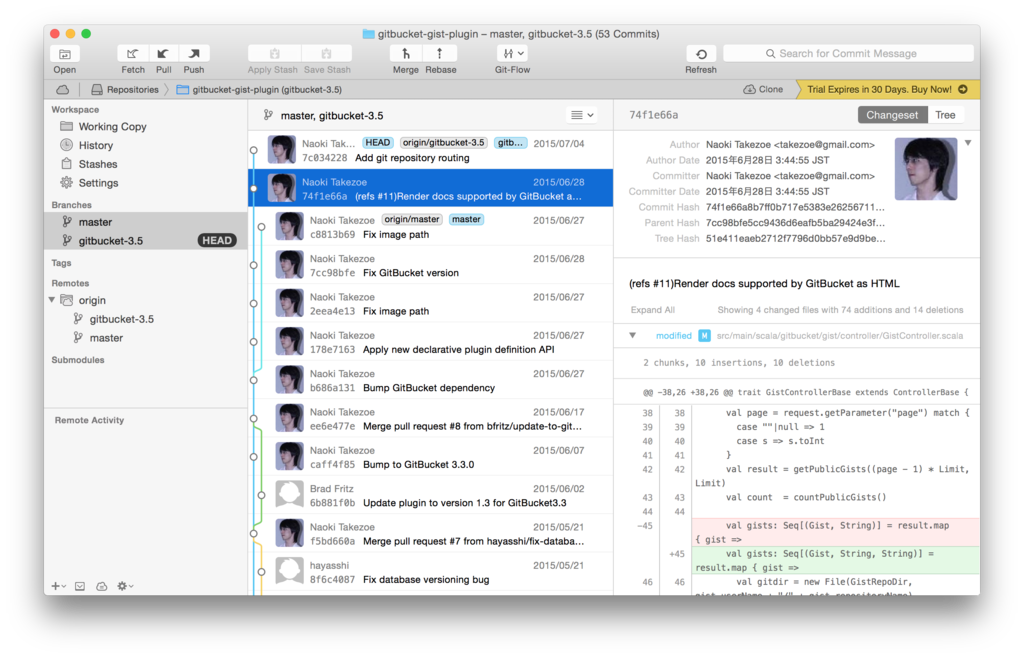
Task: Focus the Search for Commit Message field
Action: (x=848, y=54)
